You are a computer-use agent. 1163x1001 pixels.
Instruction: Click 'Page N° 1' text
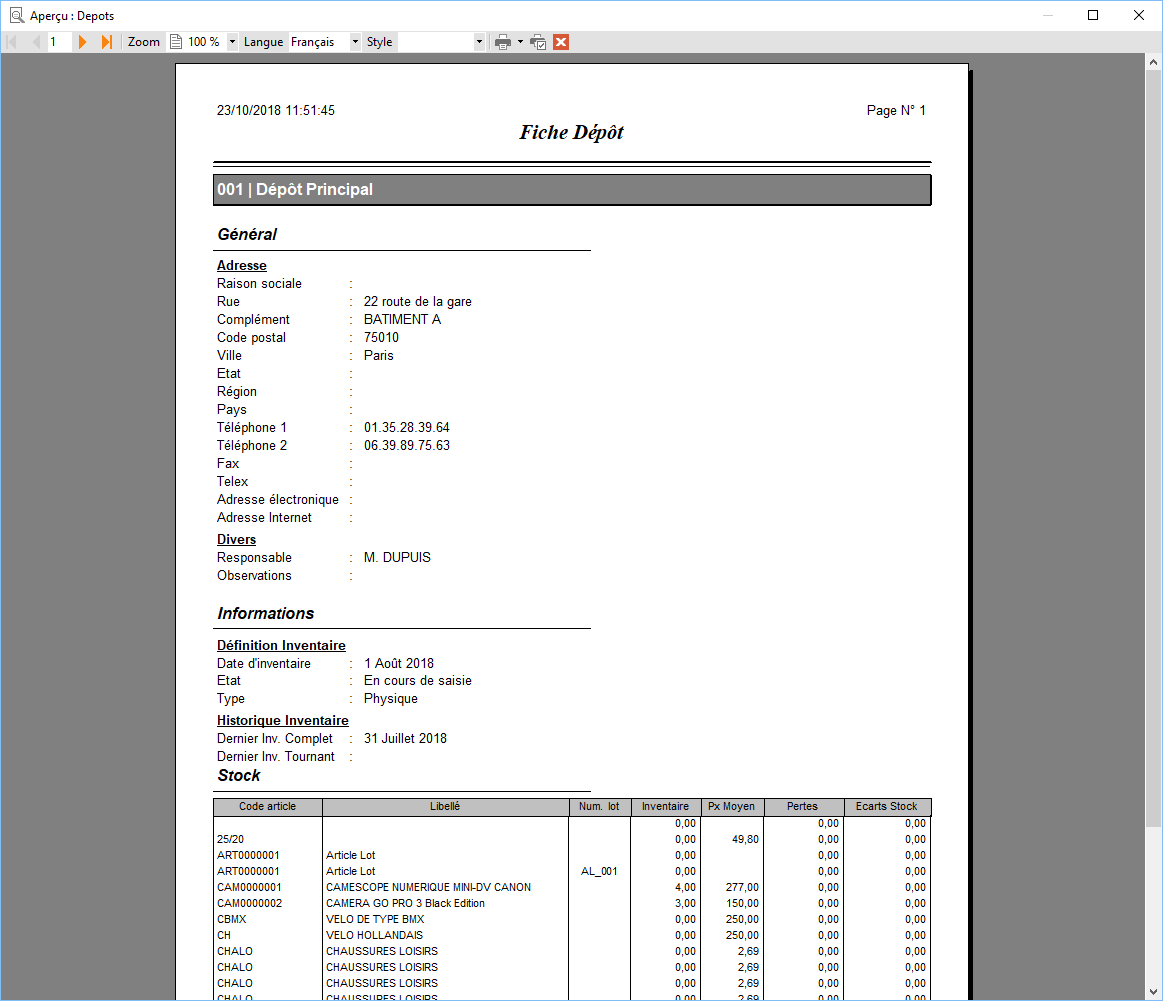pyautogui.click(x=896, y=110)
